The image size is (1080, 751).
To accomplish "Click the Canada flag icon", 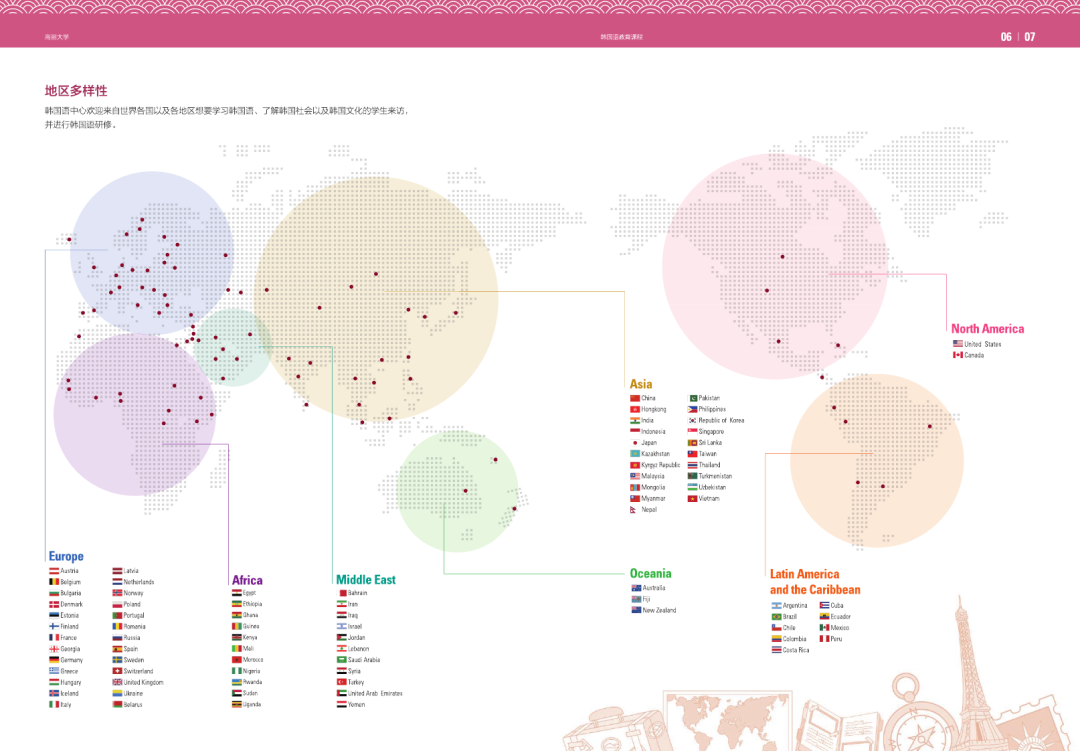I will [957, 355].
